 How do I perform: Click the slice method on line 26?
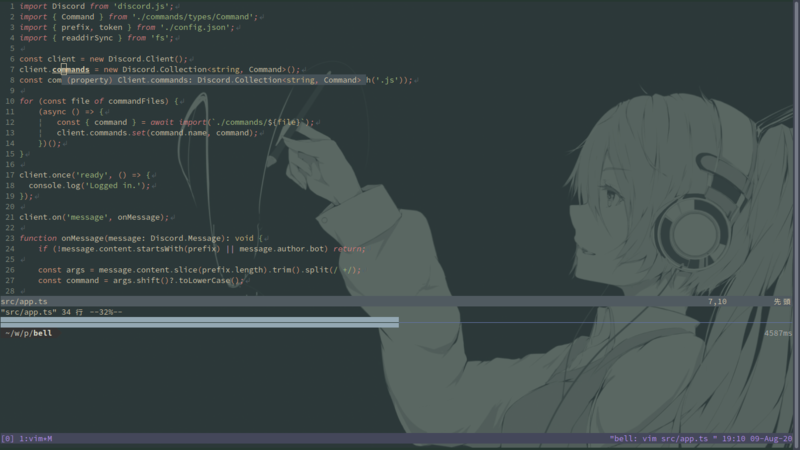coord(186,270)
